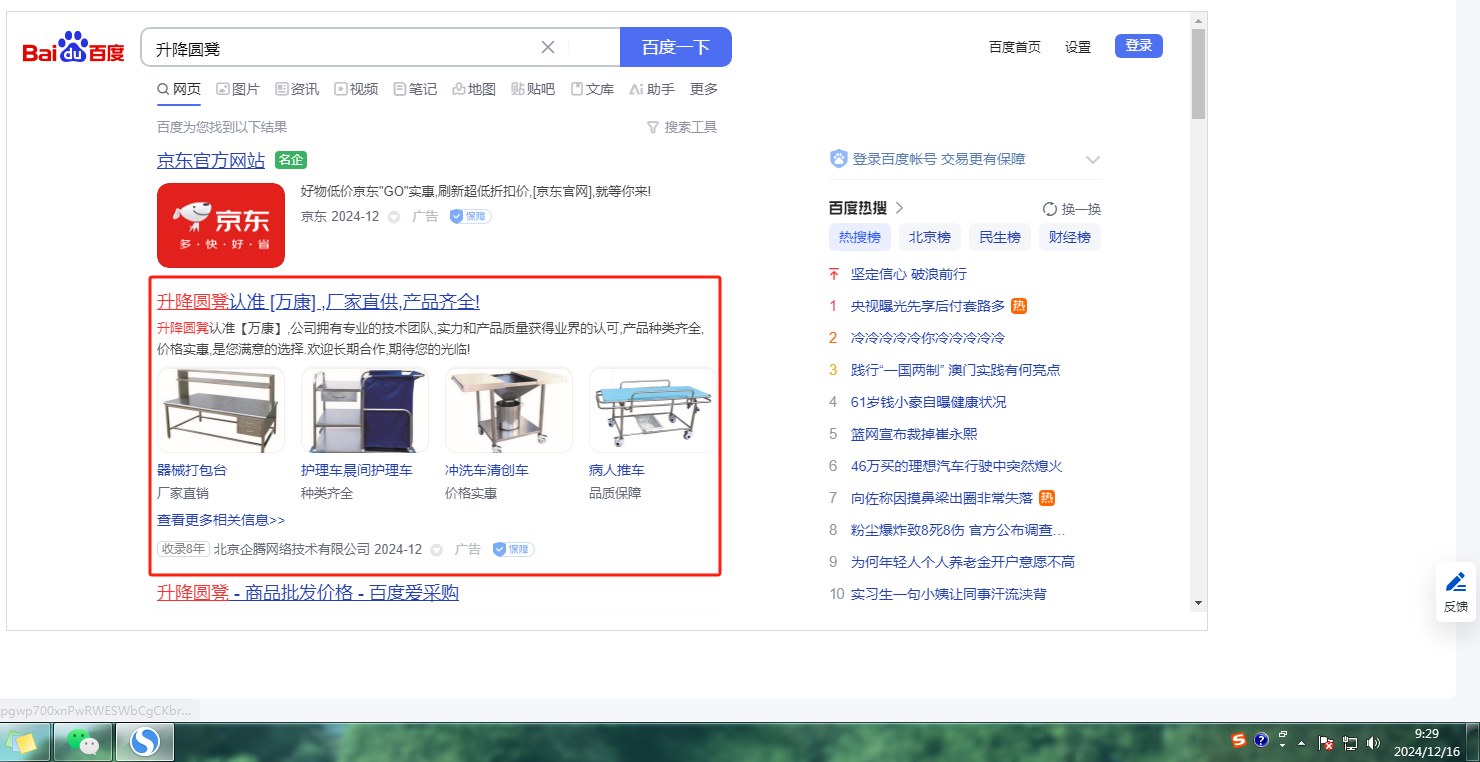The height and width of the screenshot is (762, 1480).
Task: Switch to the 图片 tab
Action: pos(238,89)
